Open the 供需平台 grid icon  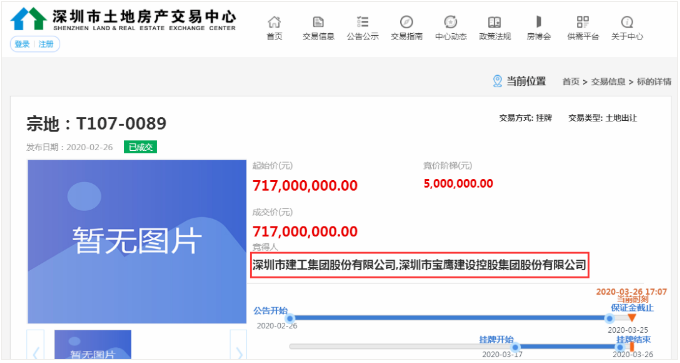point(583,22)
